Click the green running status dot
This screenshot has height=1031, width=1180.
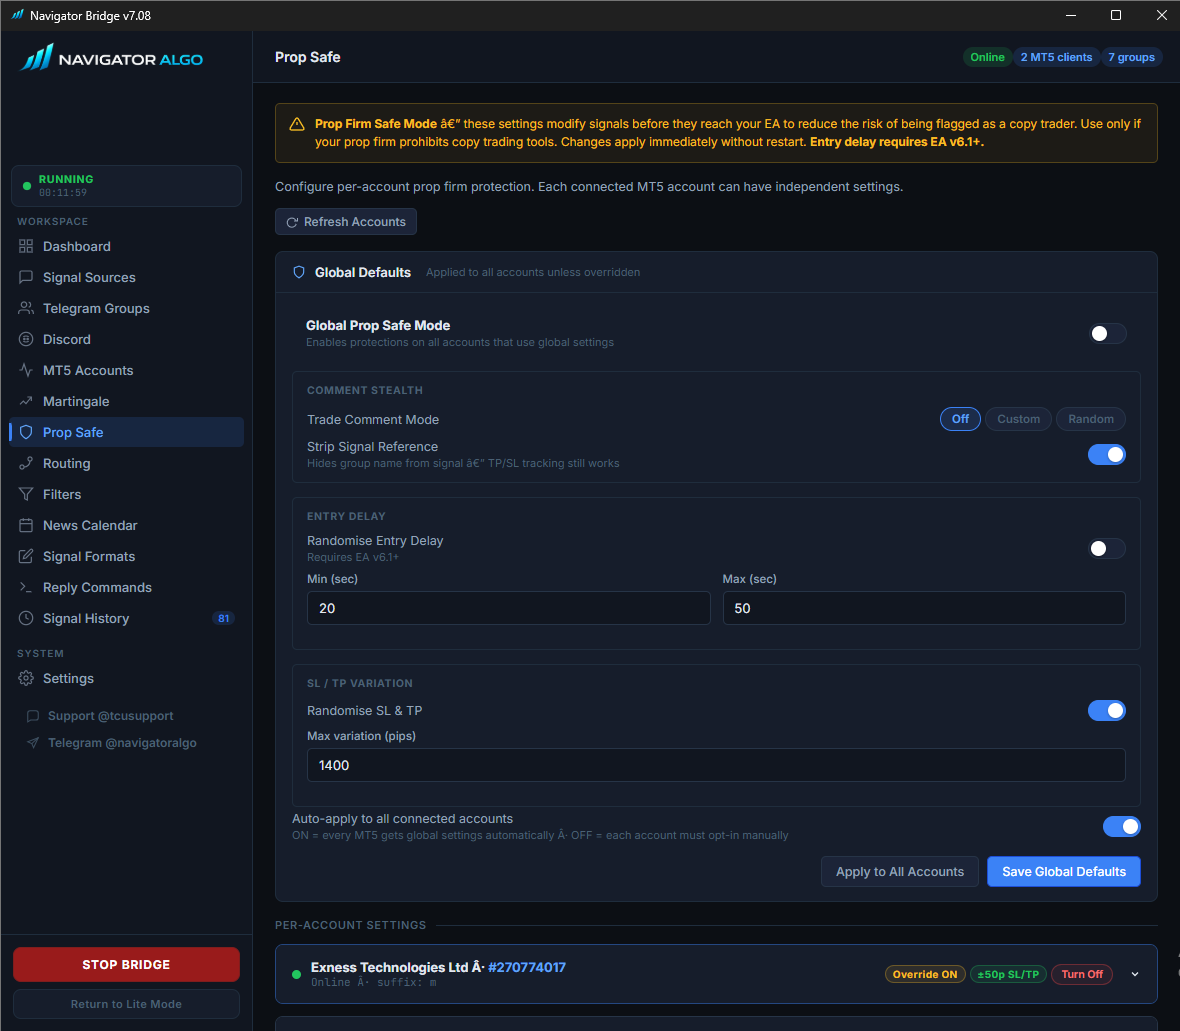pyautogui.click(x=27, y=186)
